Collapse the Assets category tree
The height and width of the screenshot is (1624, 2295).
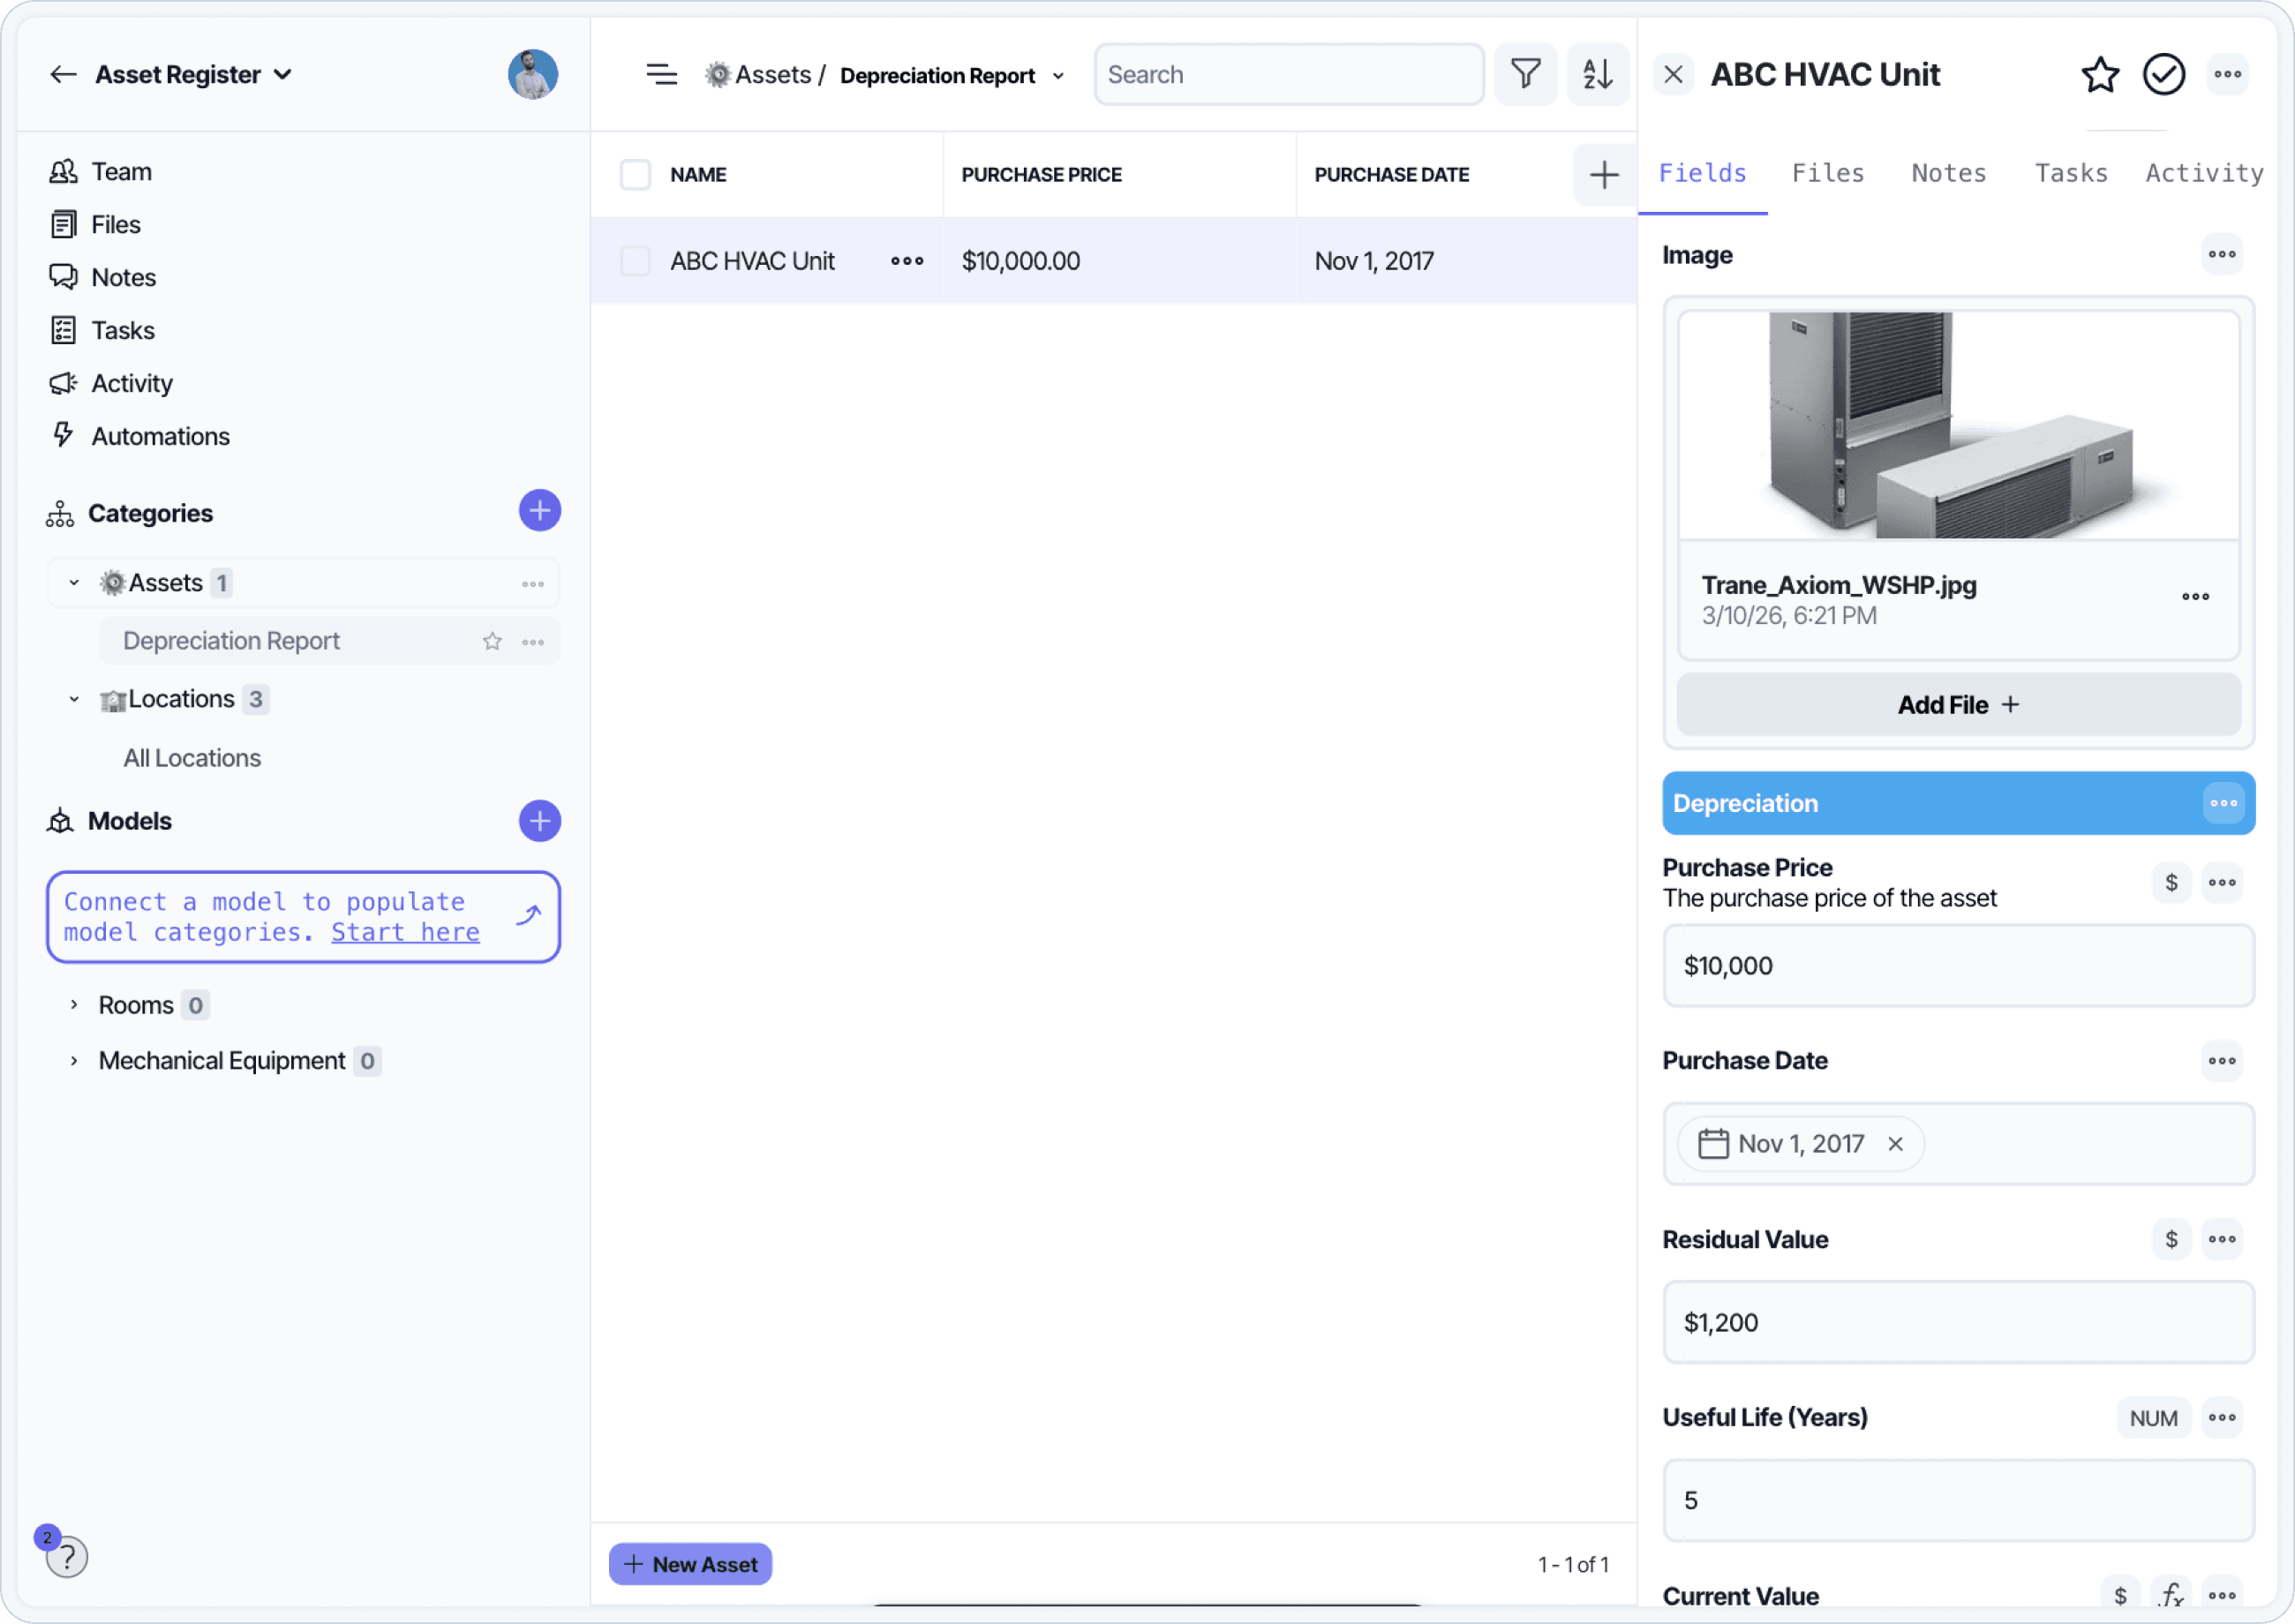[x=74, y=583]
